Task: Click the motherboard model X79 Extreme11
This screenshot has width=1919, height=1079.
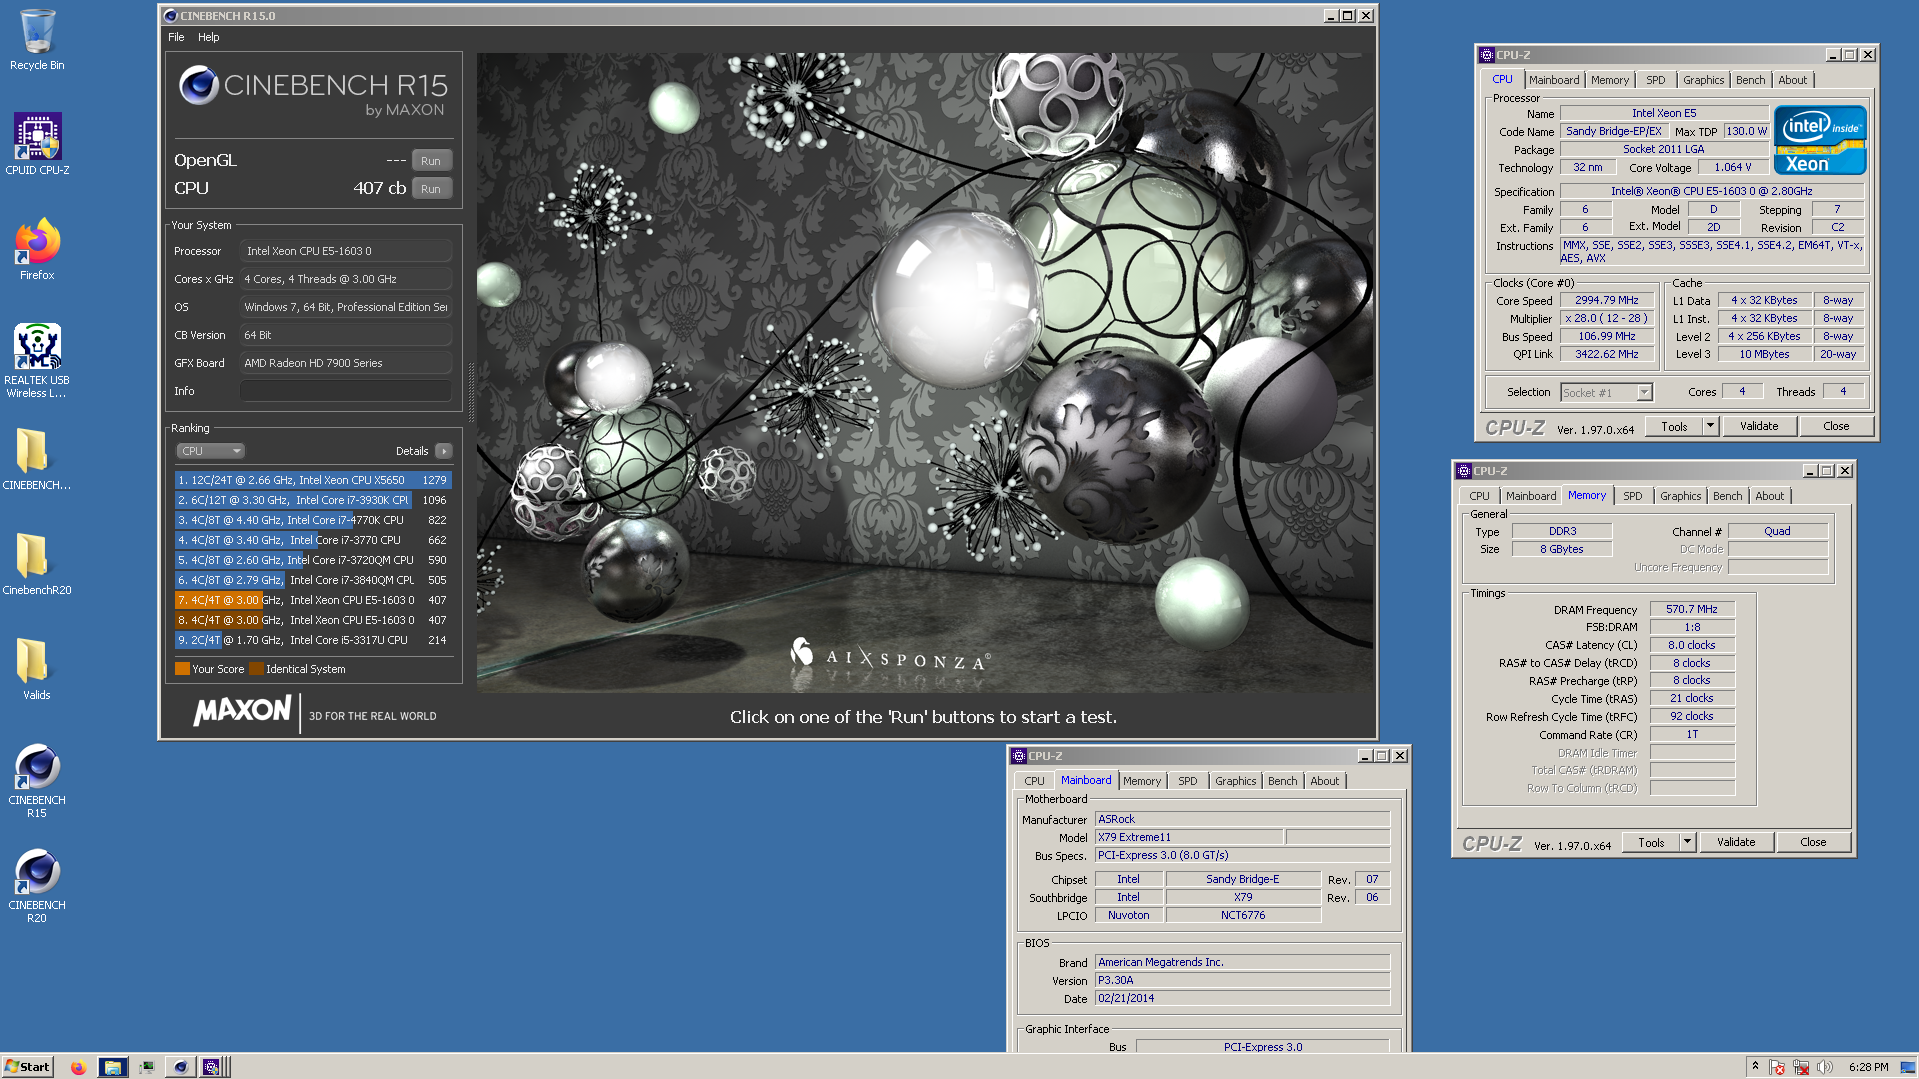Action: 1188,837
